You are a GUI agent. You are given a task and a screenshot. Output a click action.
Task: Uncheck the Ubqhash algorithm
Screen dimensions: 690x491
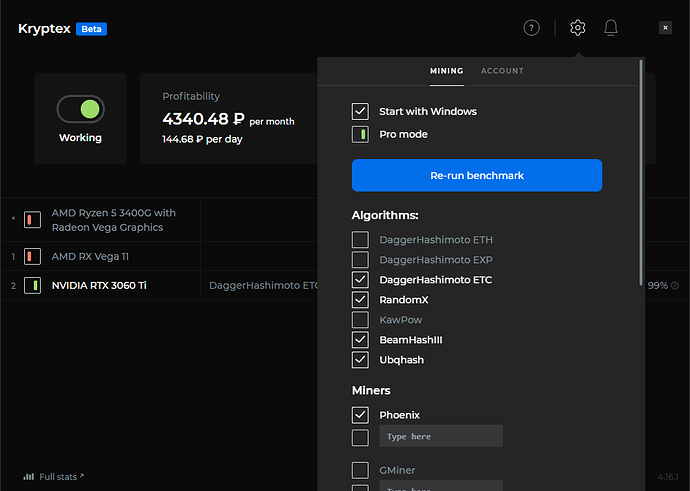(x=360, y=360)
